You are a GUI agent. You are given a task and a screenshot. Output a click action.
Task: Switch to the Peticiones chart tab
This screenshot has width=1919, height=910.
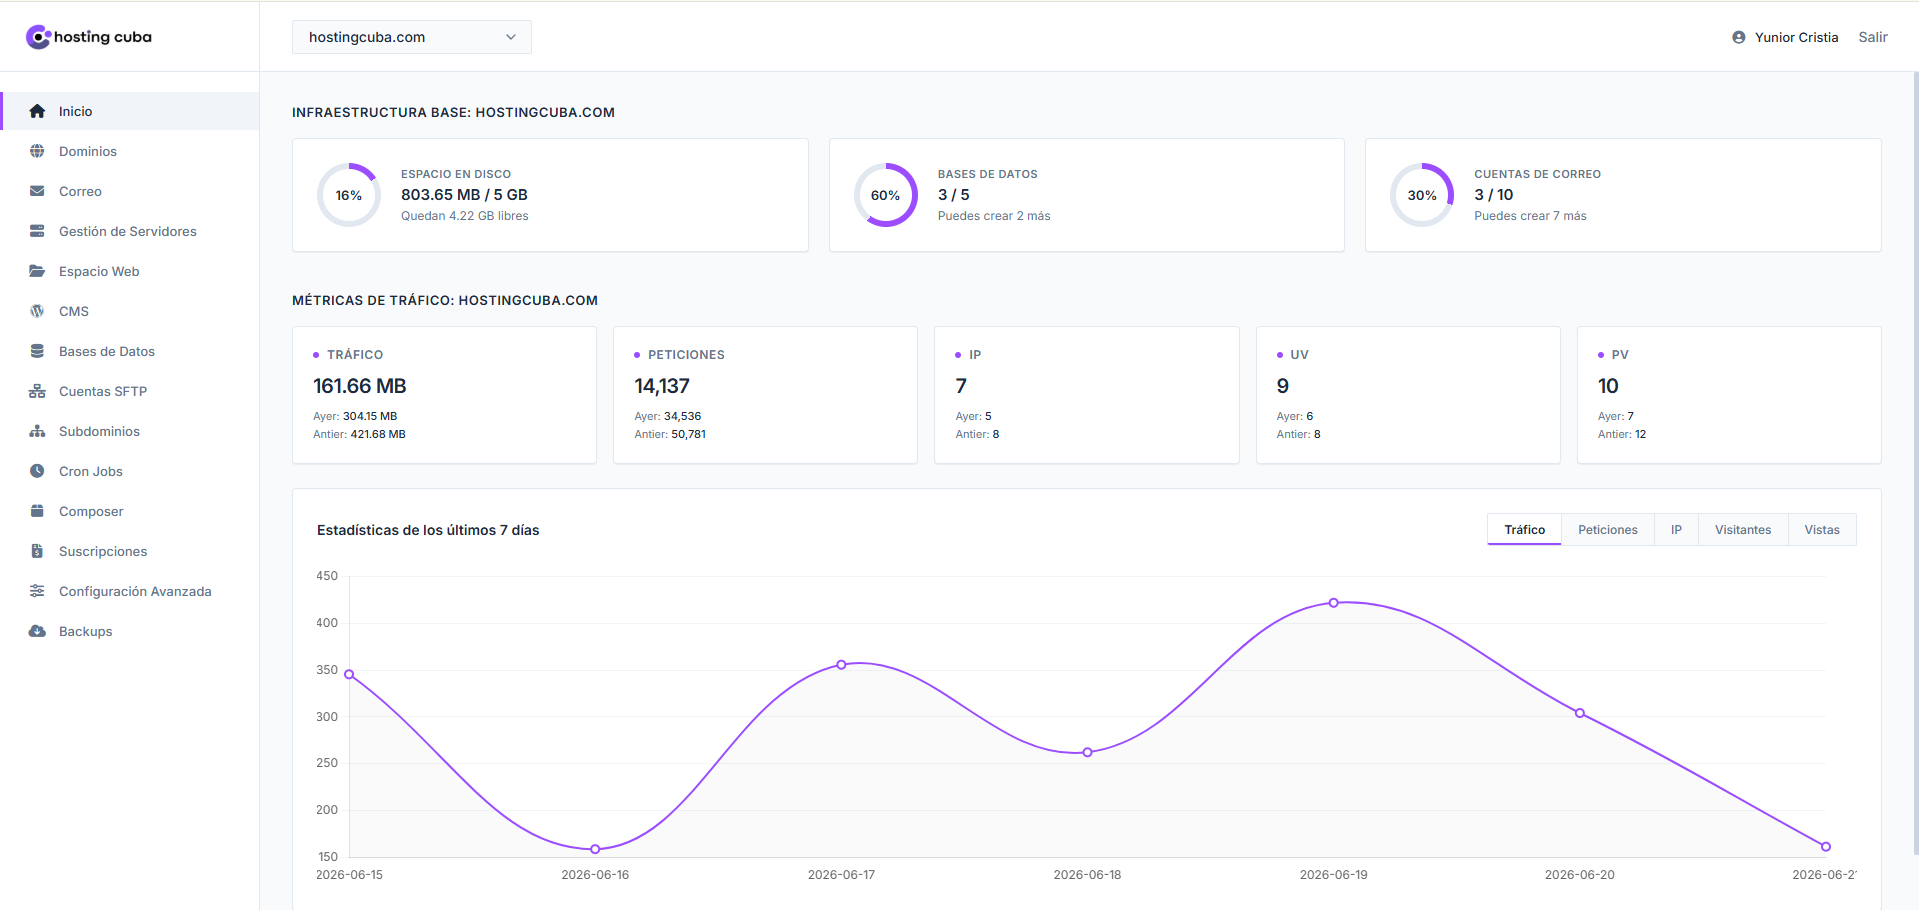click(1608, 530)
